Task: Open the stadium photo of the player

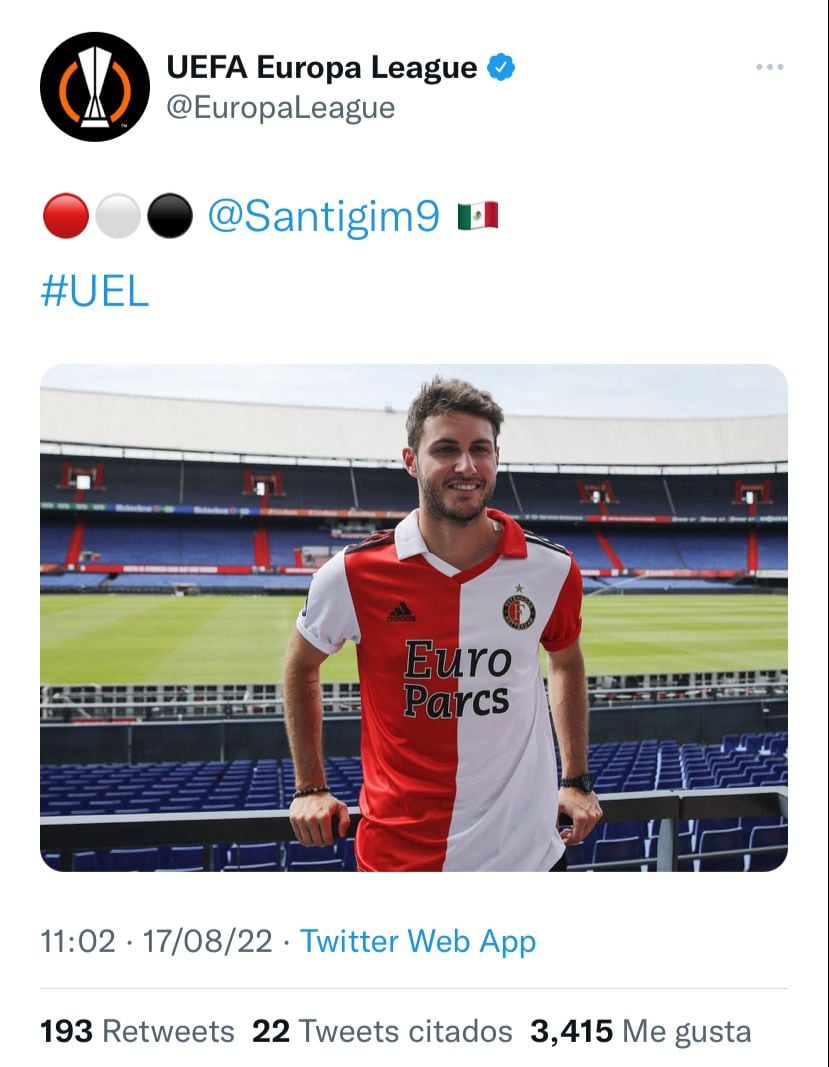Action: point(413,617)
